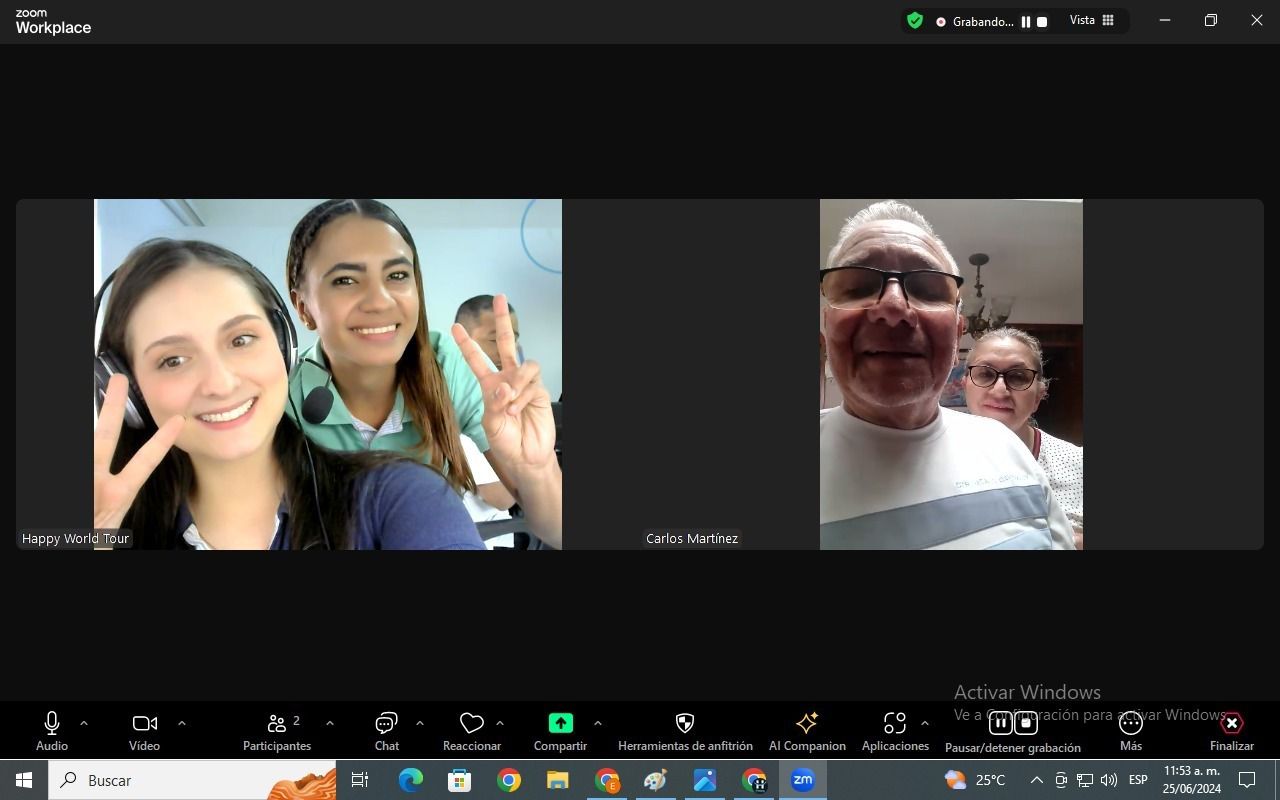Select the Happy World Tour video tile

[x=328, y=374]
